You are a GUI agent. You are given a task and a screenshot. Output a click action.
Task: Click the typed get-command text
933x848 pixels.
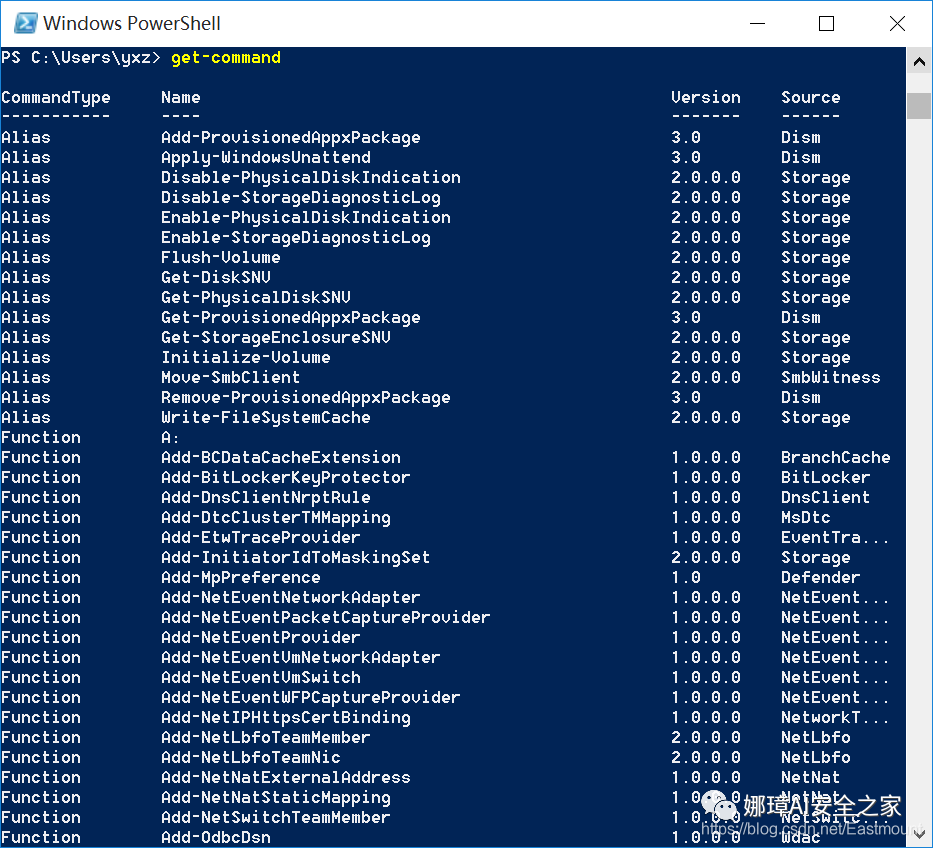[x=226, y=58]
